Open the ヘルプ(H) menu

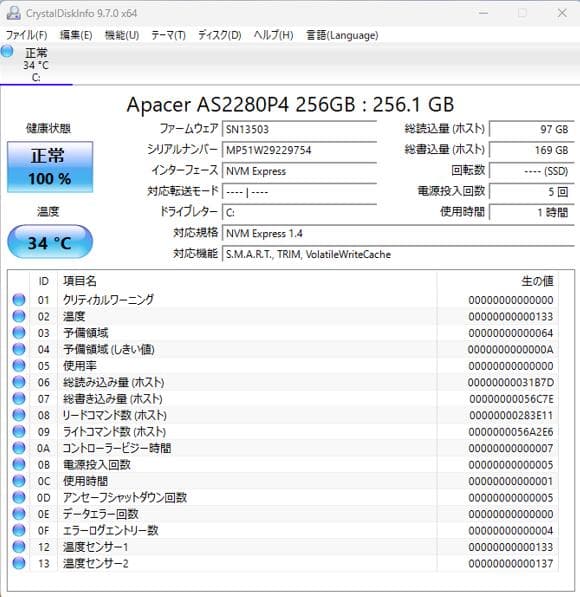coord(273,35)
